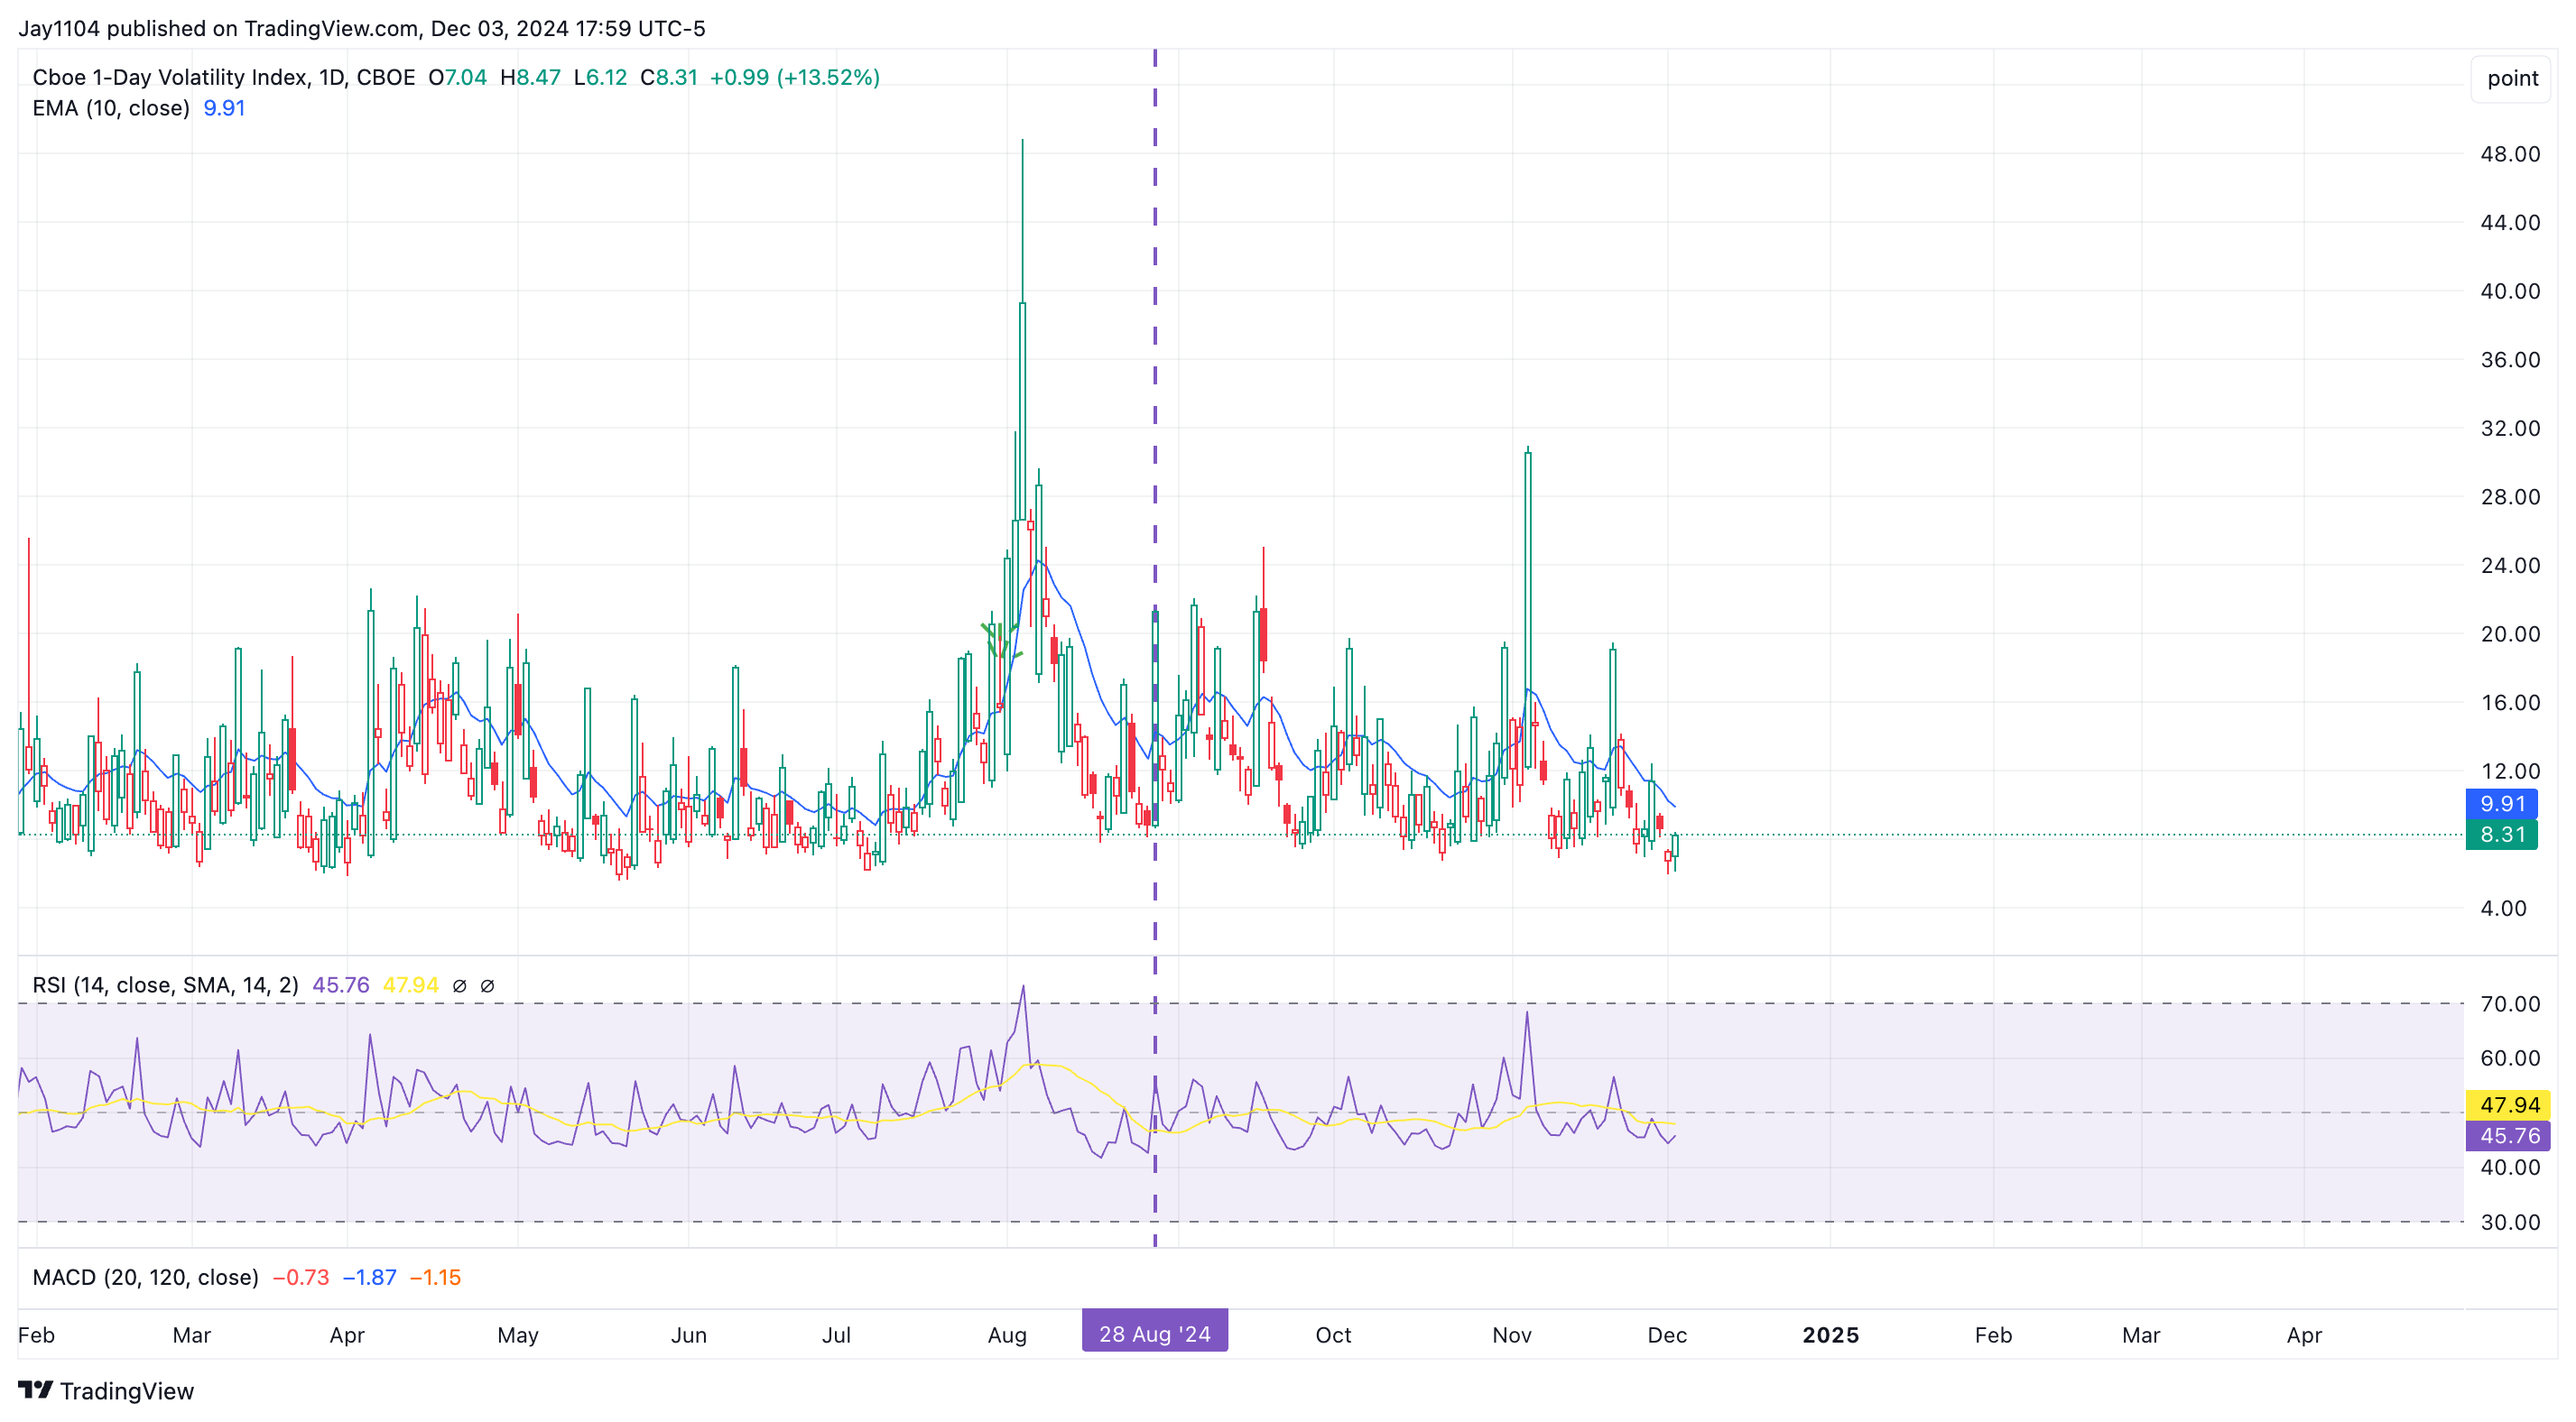2576x1422 pixels.
Task: Click the second RSI empty-value symbol ∅
Action: point(488,986)
